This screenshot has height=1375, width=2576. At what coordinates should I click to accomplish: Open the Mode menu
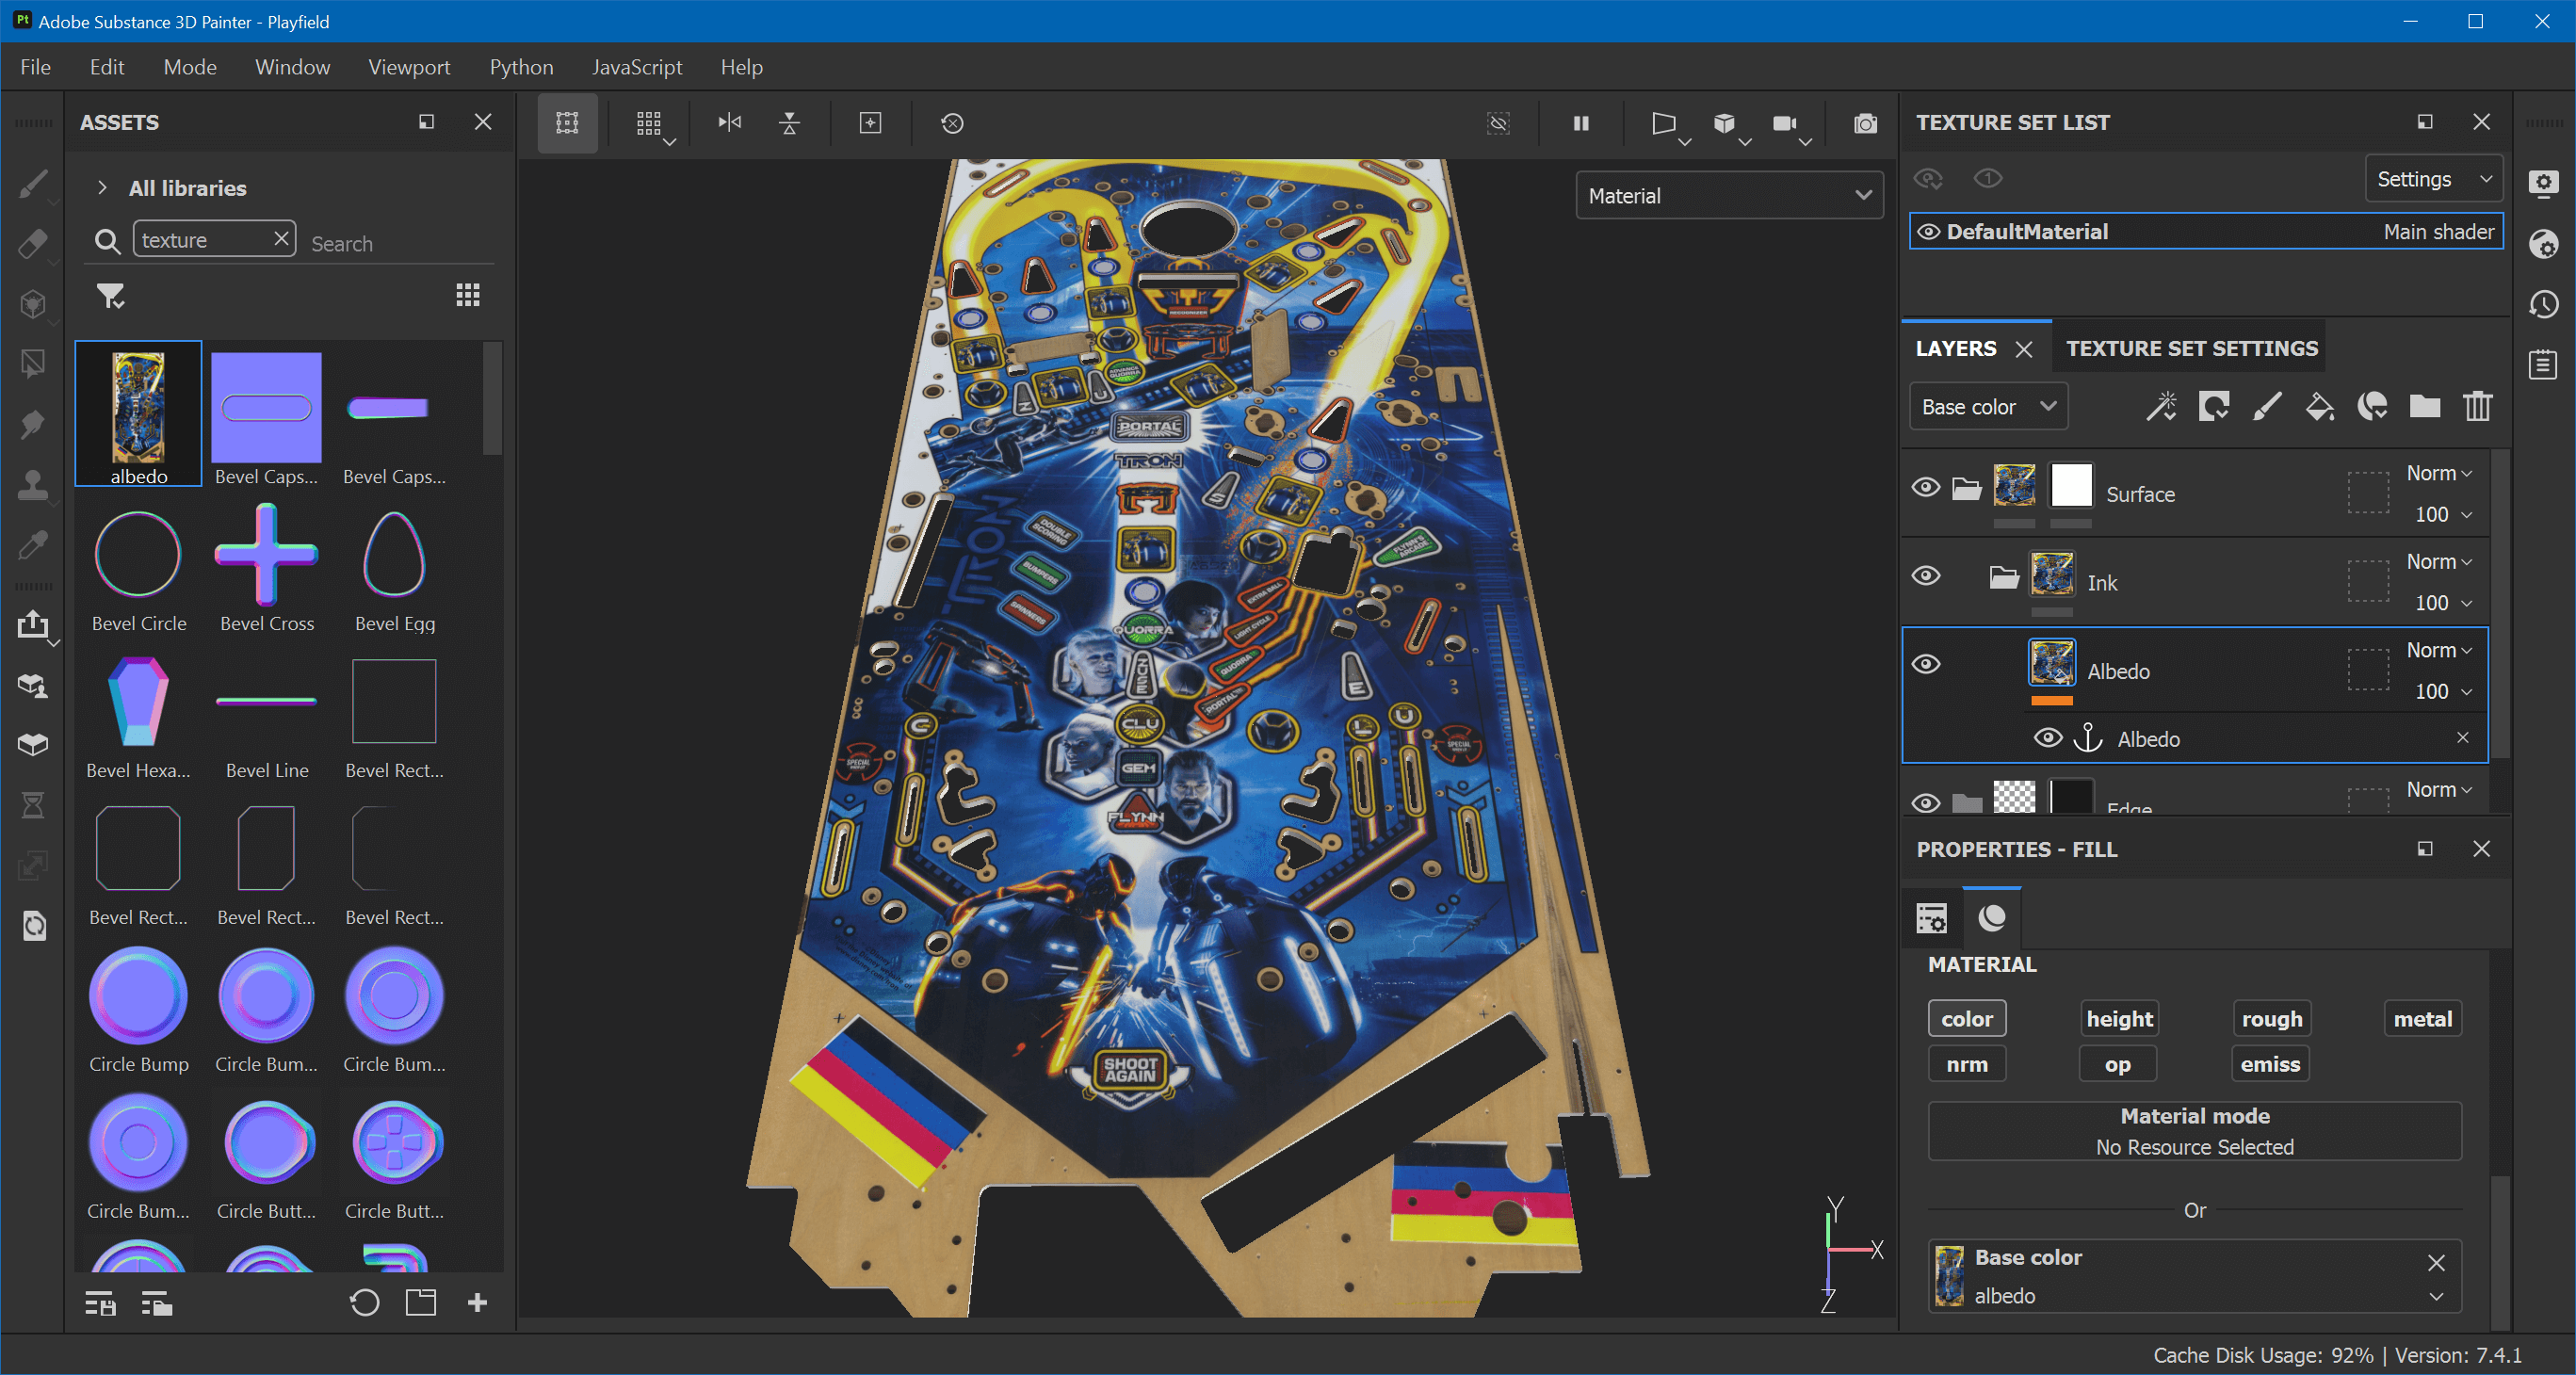click(x=190, y=67)
